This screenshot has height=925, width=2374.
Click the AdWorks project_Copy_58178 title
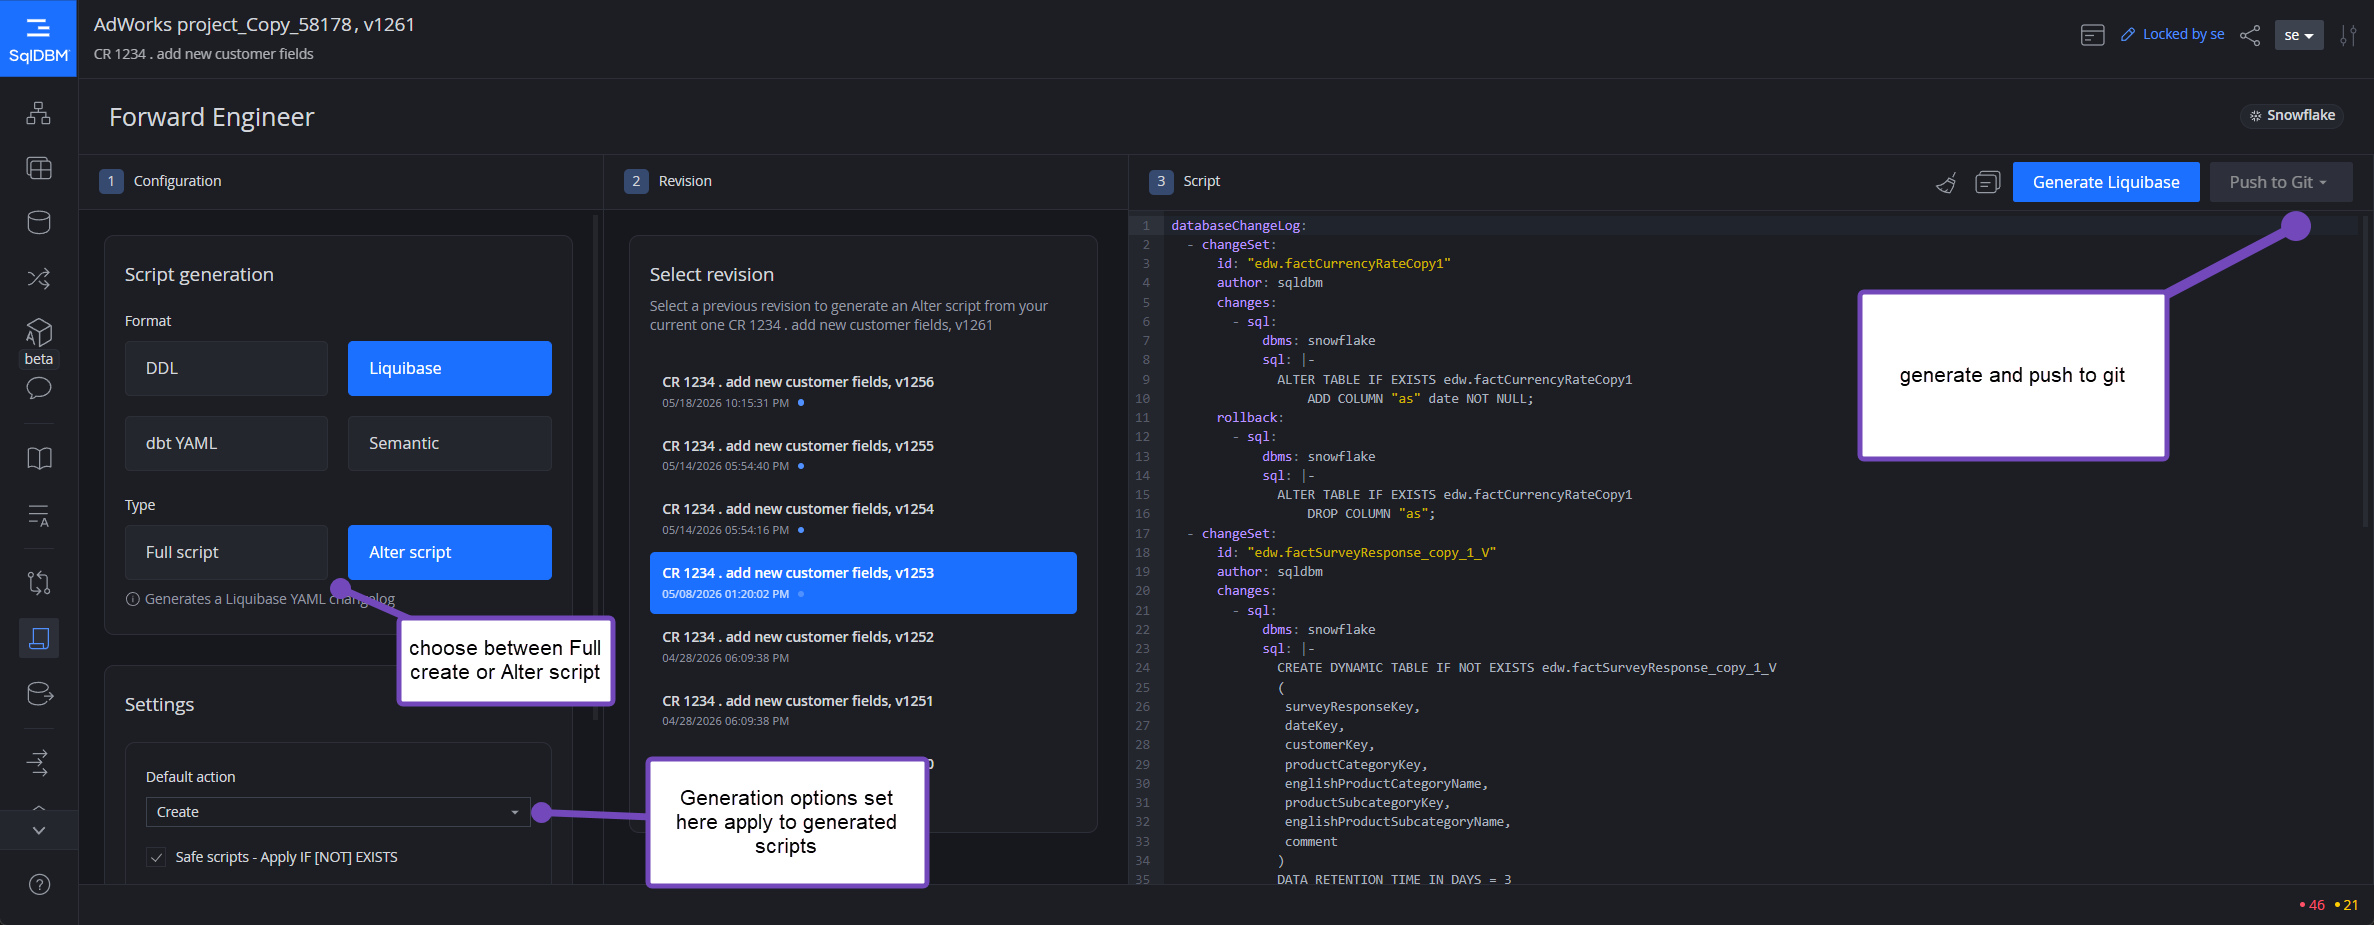(x=254, y=25)
